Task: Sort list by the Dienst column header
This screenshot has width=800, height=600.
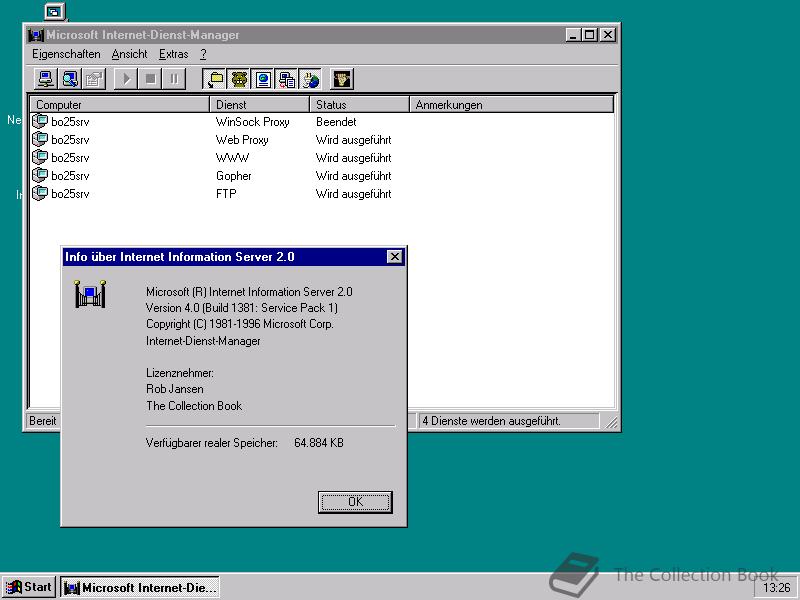Action: [x=260, y=105]
